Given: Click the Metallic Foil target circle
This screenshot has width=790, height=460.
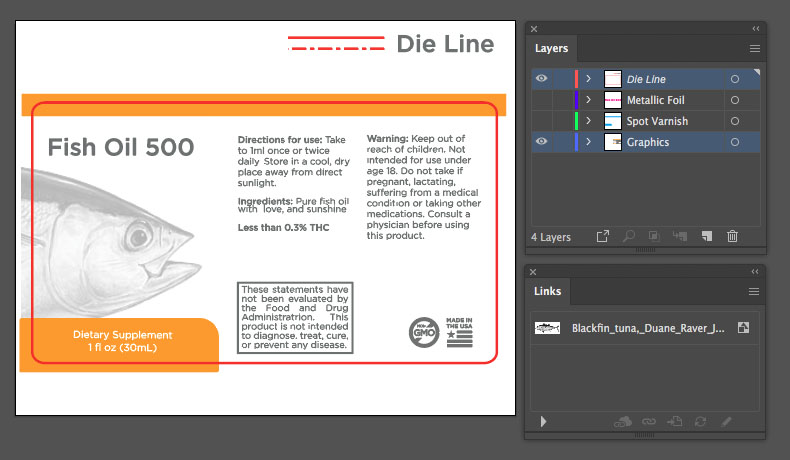Looking at the screenshot, I should [x=735, y=100].
